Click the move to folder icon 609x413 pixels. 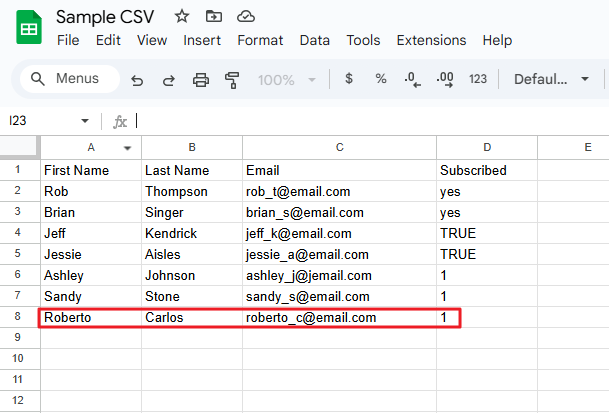click(x=212, y=16)
